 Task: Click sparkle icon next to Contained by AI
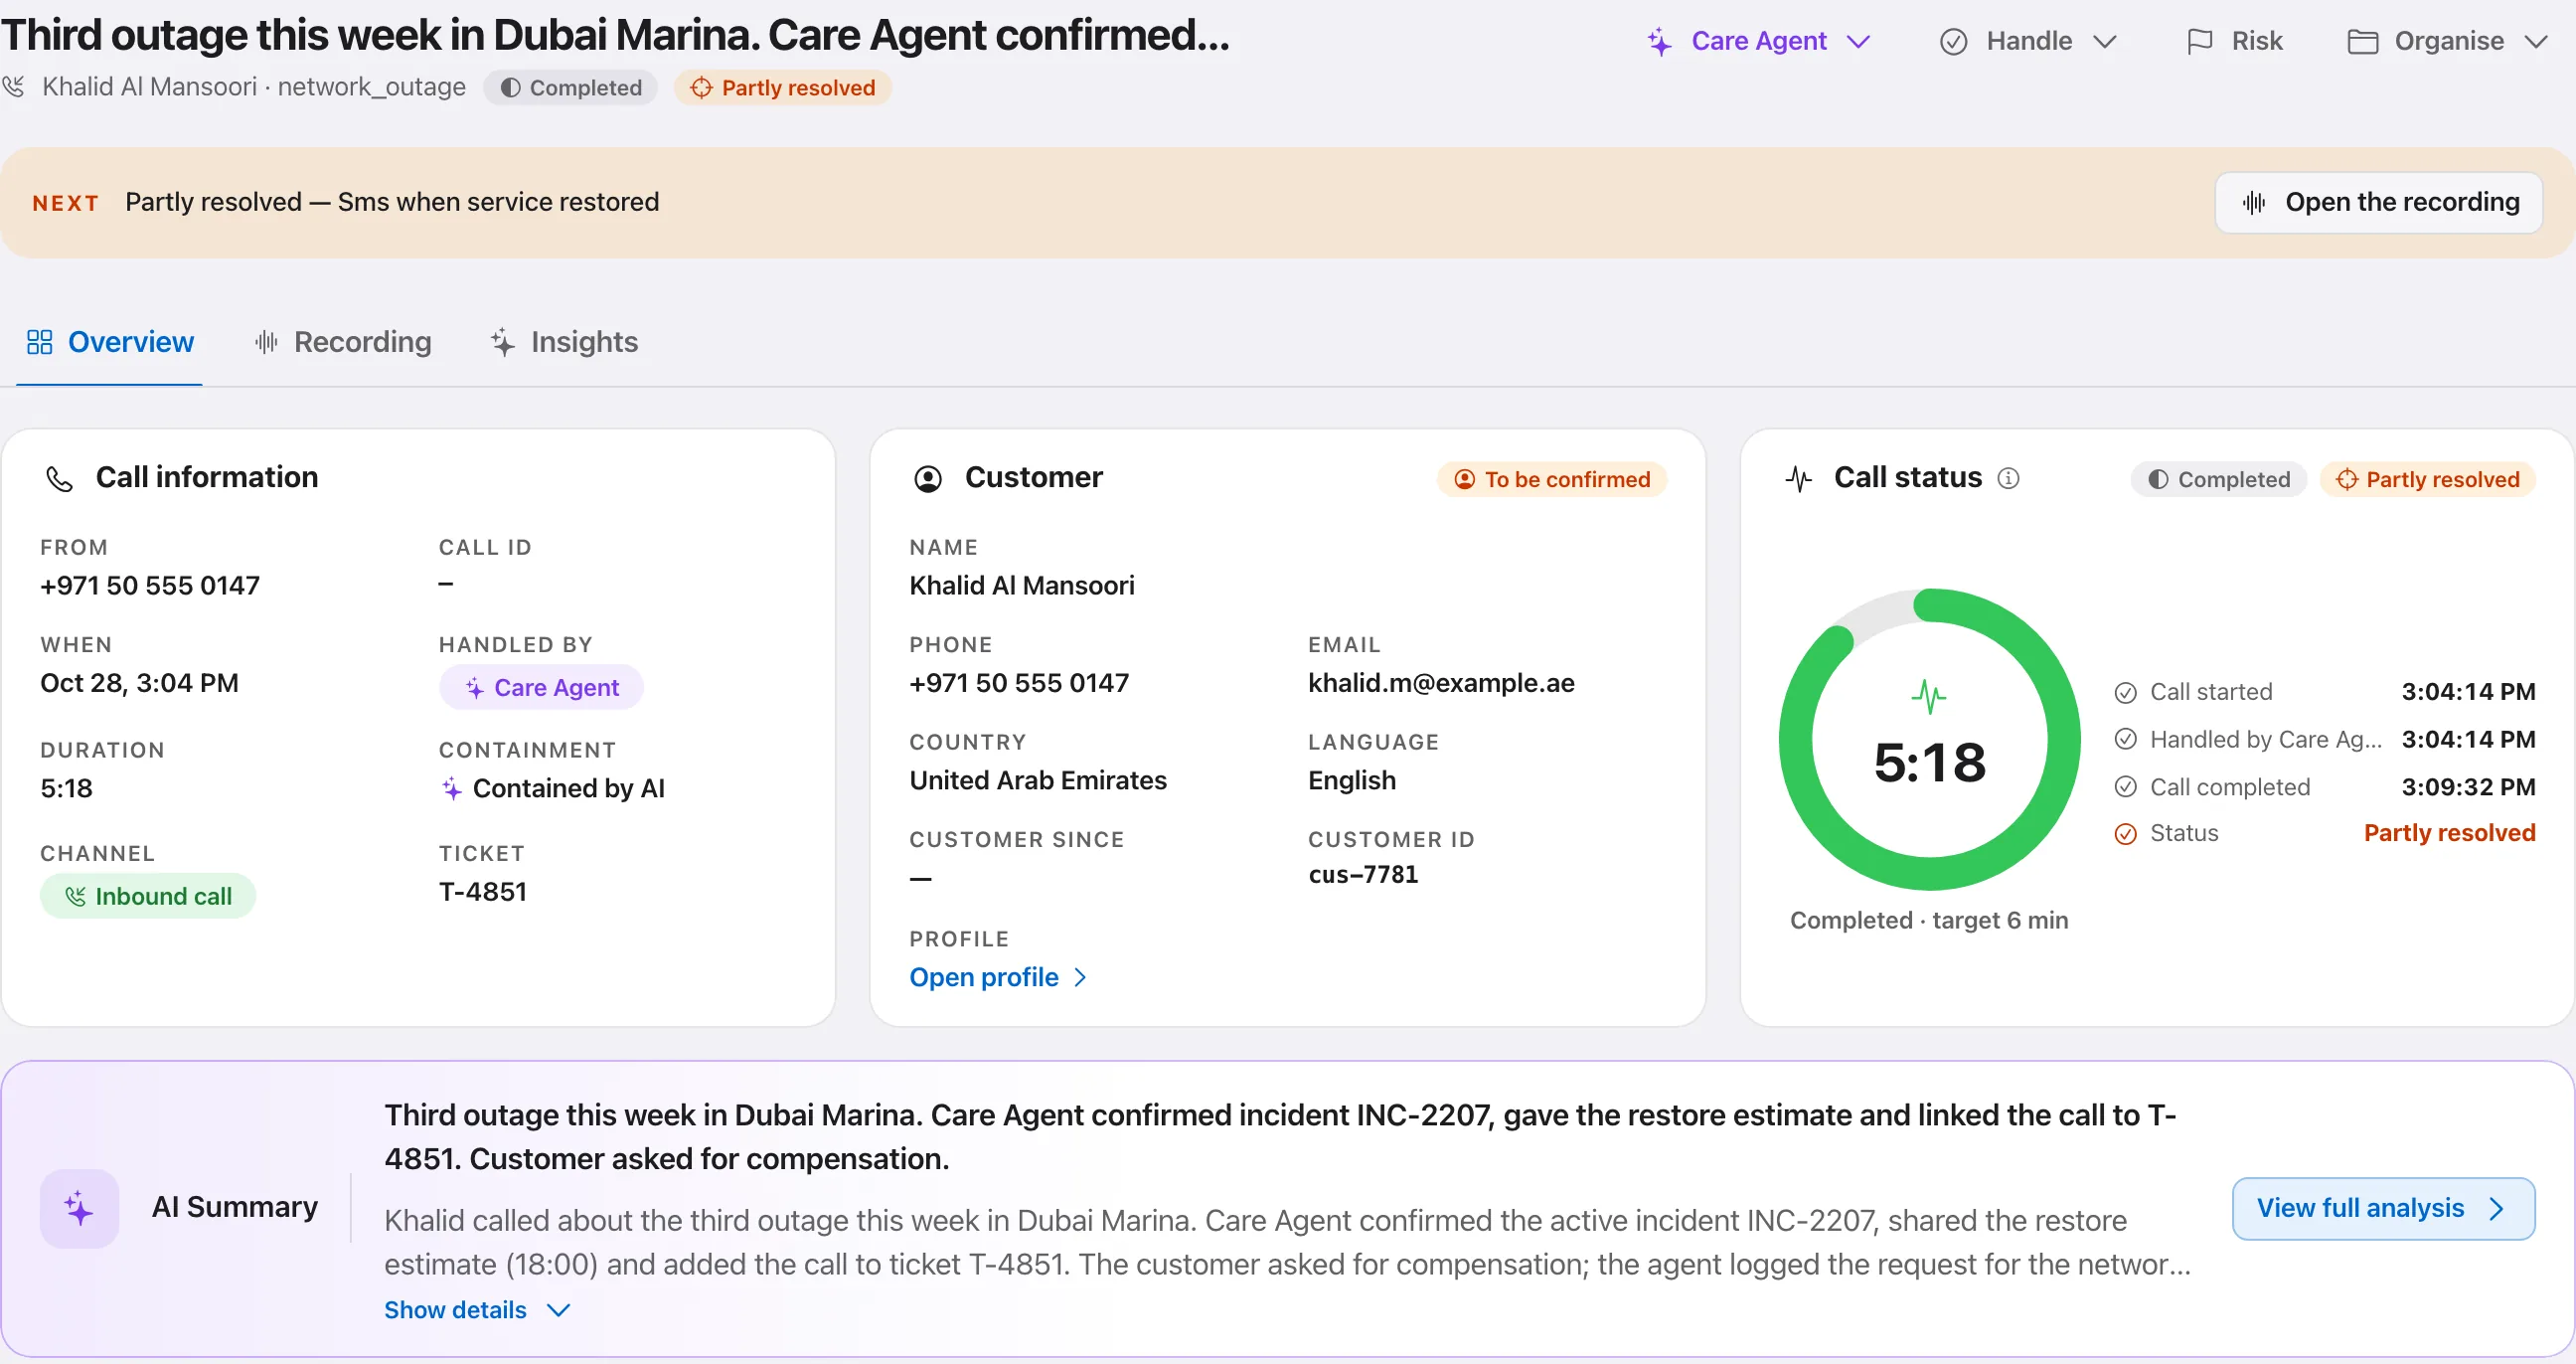(452, 788)
